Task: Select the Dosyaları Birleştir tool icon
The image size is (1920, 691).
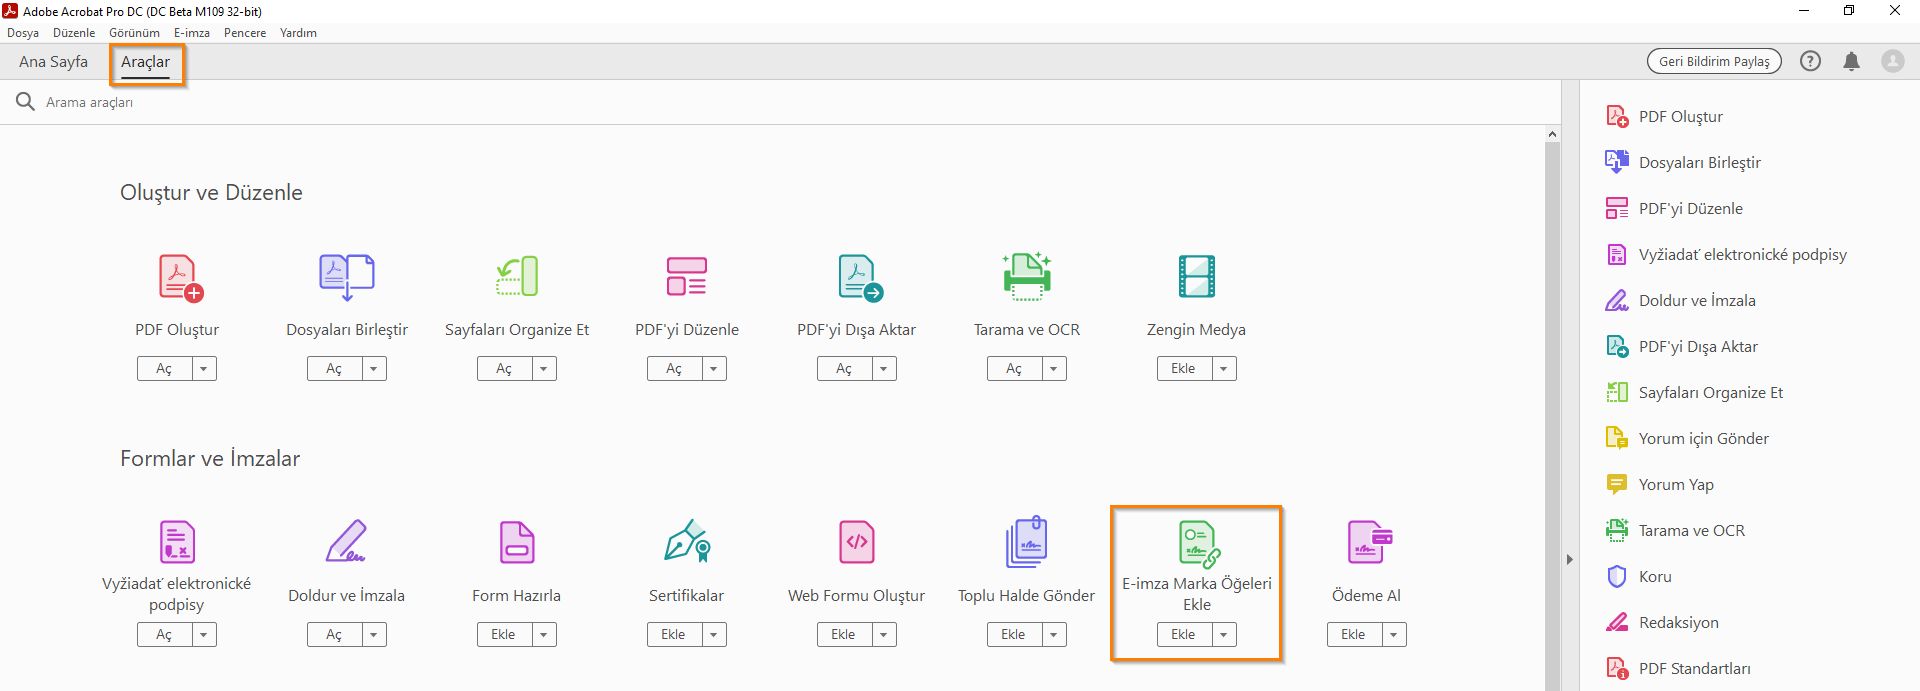Action: 347,277
